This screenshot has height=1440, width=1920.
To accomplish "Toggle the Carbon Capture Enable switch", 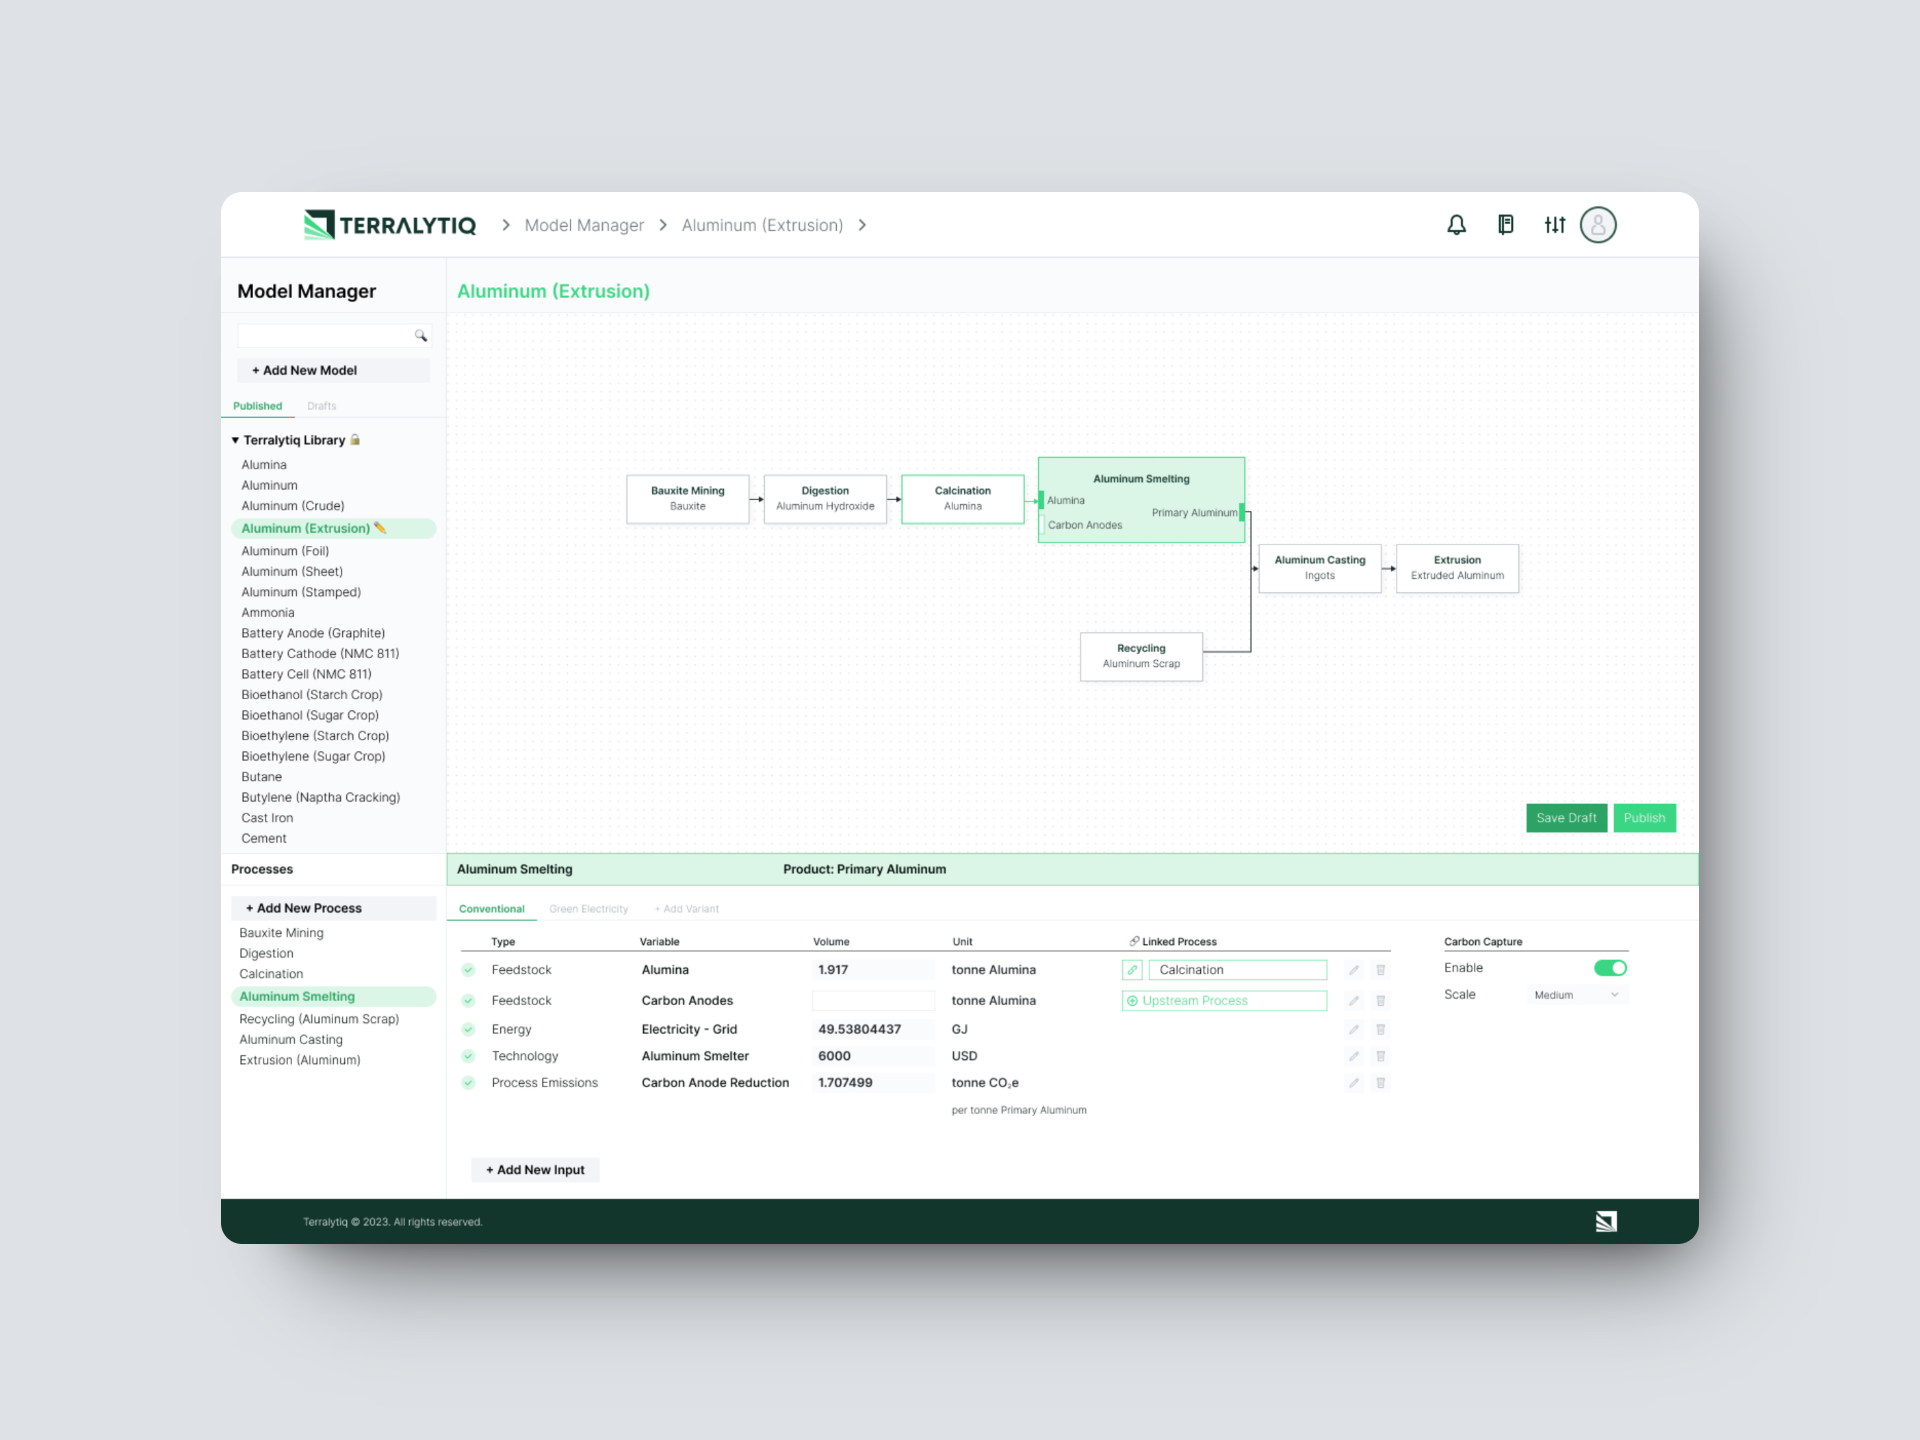I will pyautogui.click(x=1610, y=968).
